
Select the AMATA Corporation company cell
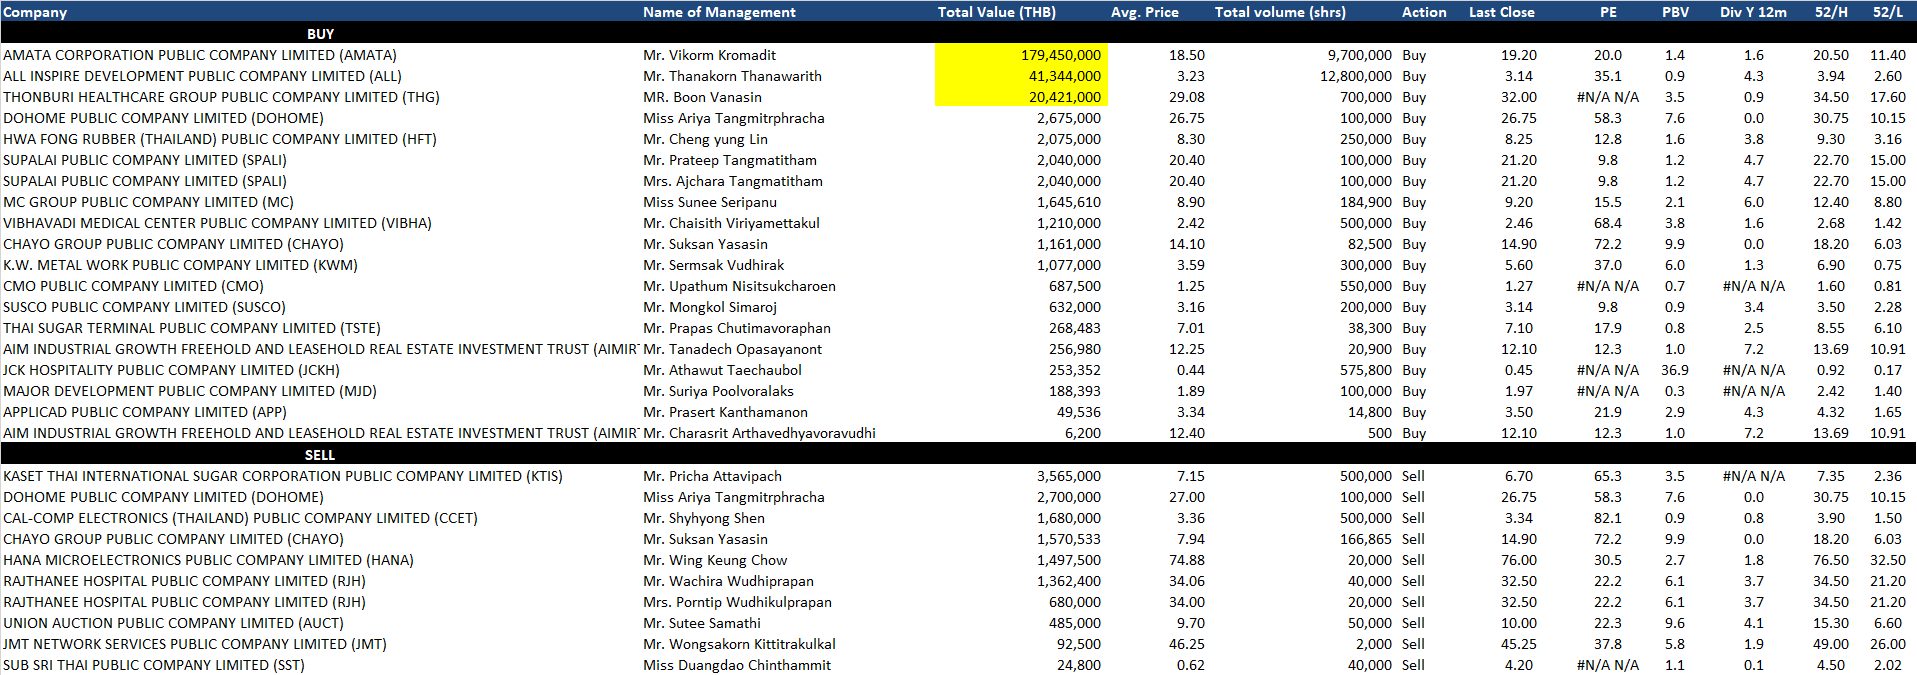coord(200,55)
